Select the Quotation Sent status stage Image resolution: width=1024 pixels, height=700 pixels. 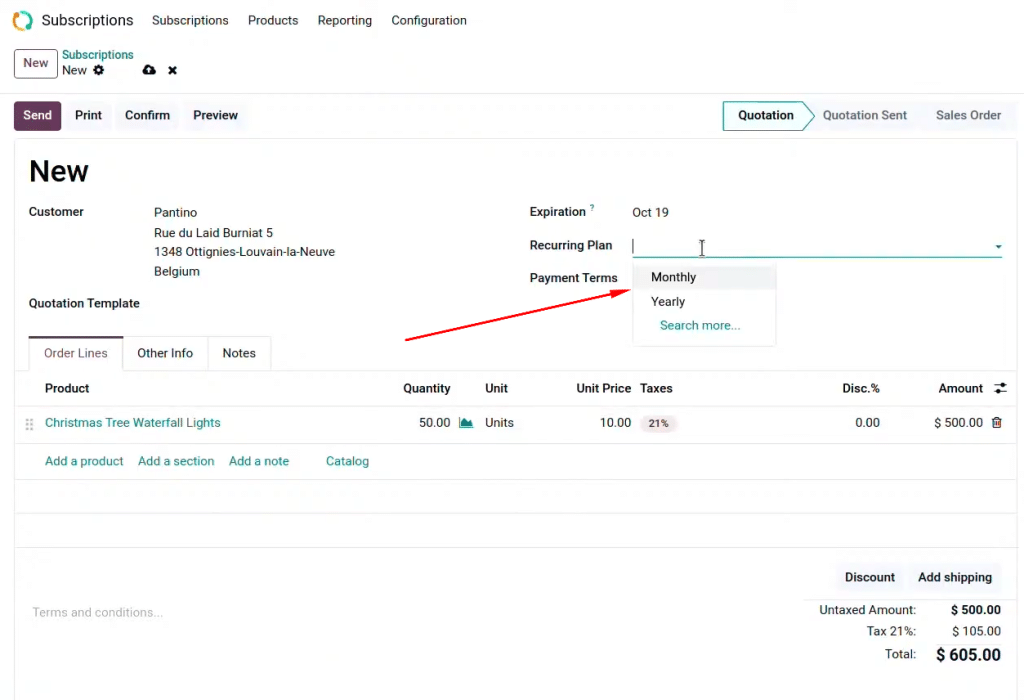click(864, 115)
